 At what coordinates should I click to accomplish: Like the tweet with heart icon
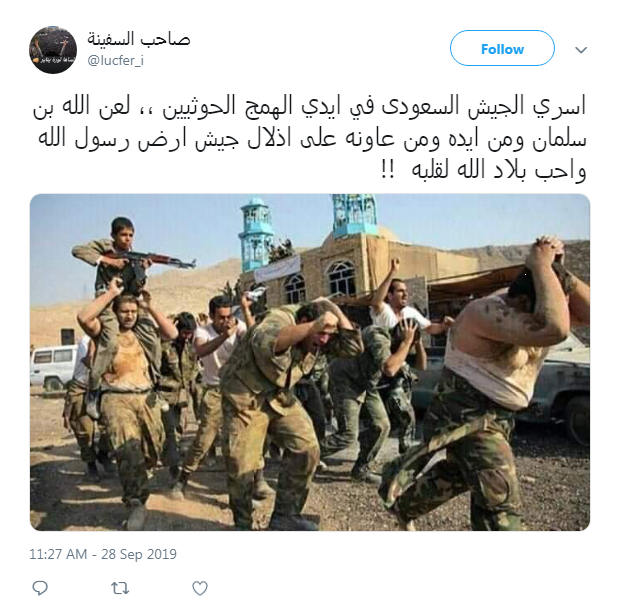point(200,588)
